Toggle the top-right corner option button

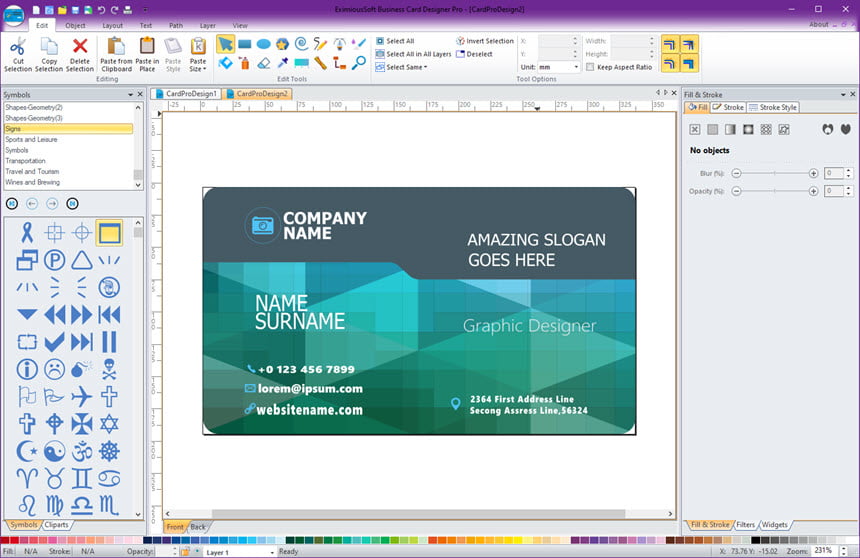coord(689,44)
